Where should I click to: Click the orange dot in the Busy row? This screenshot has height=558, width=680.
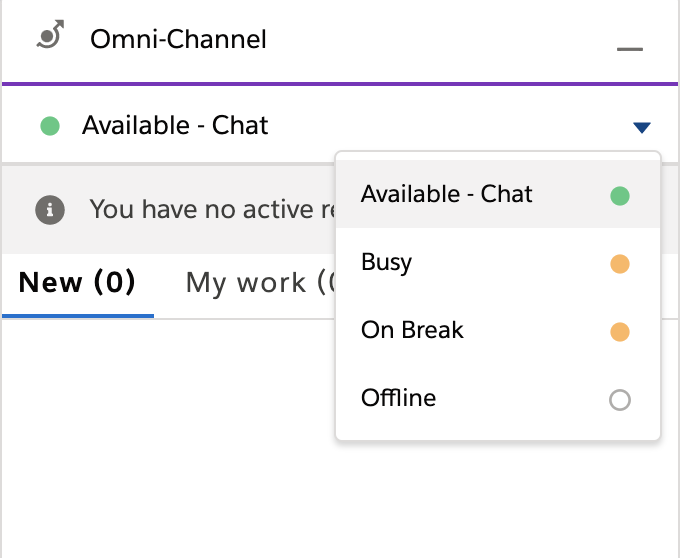coord(620,264)
